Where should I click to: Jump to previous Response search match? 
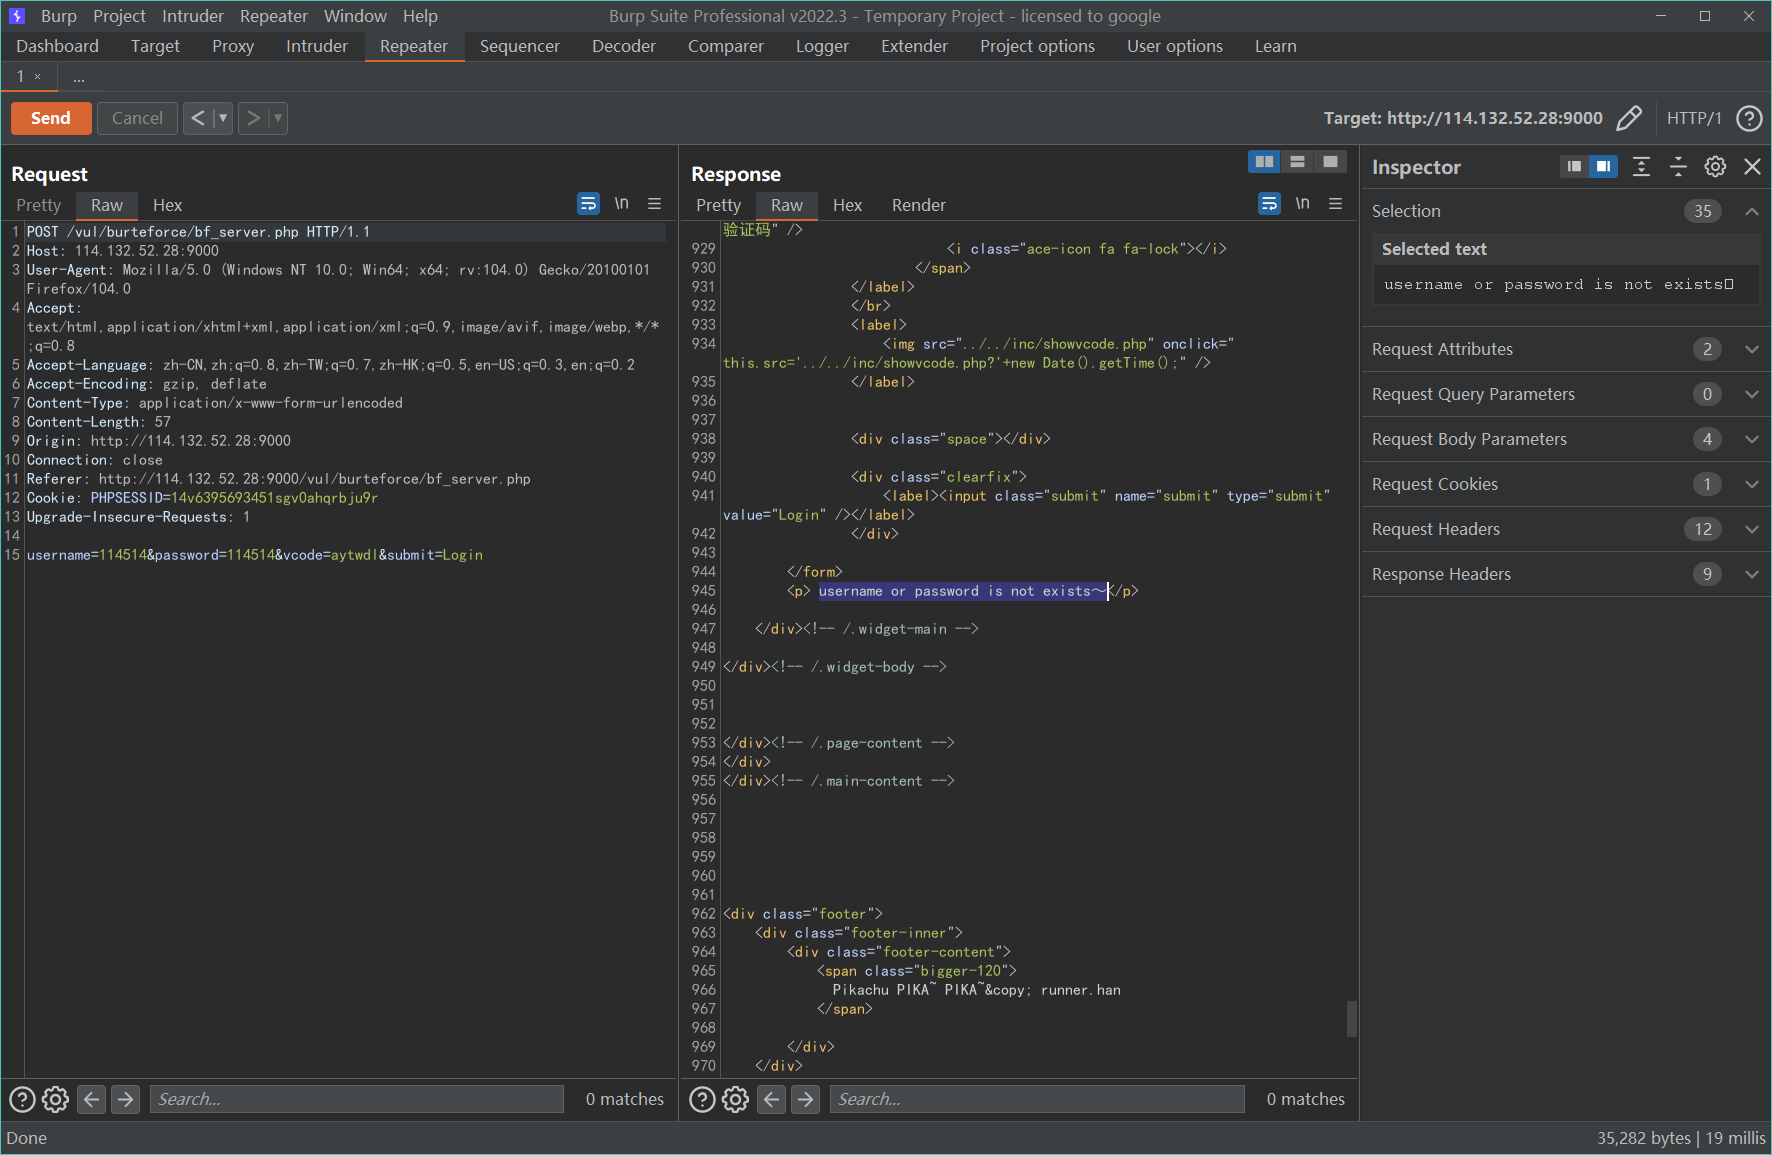(772, 1100)
